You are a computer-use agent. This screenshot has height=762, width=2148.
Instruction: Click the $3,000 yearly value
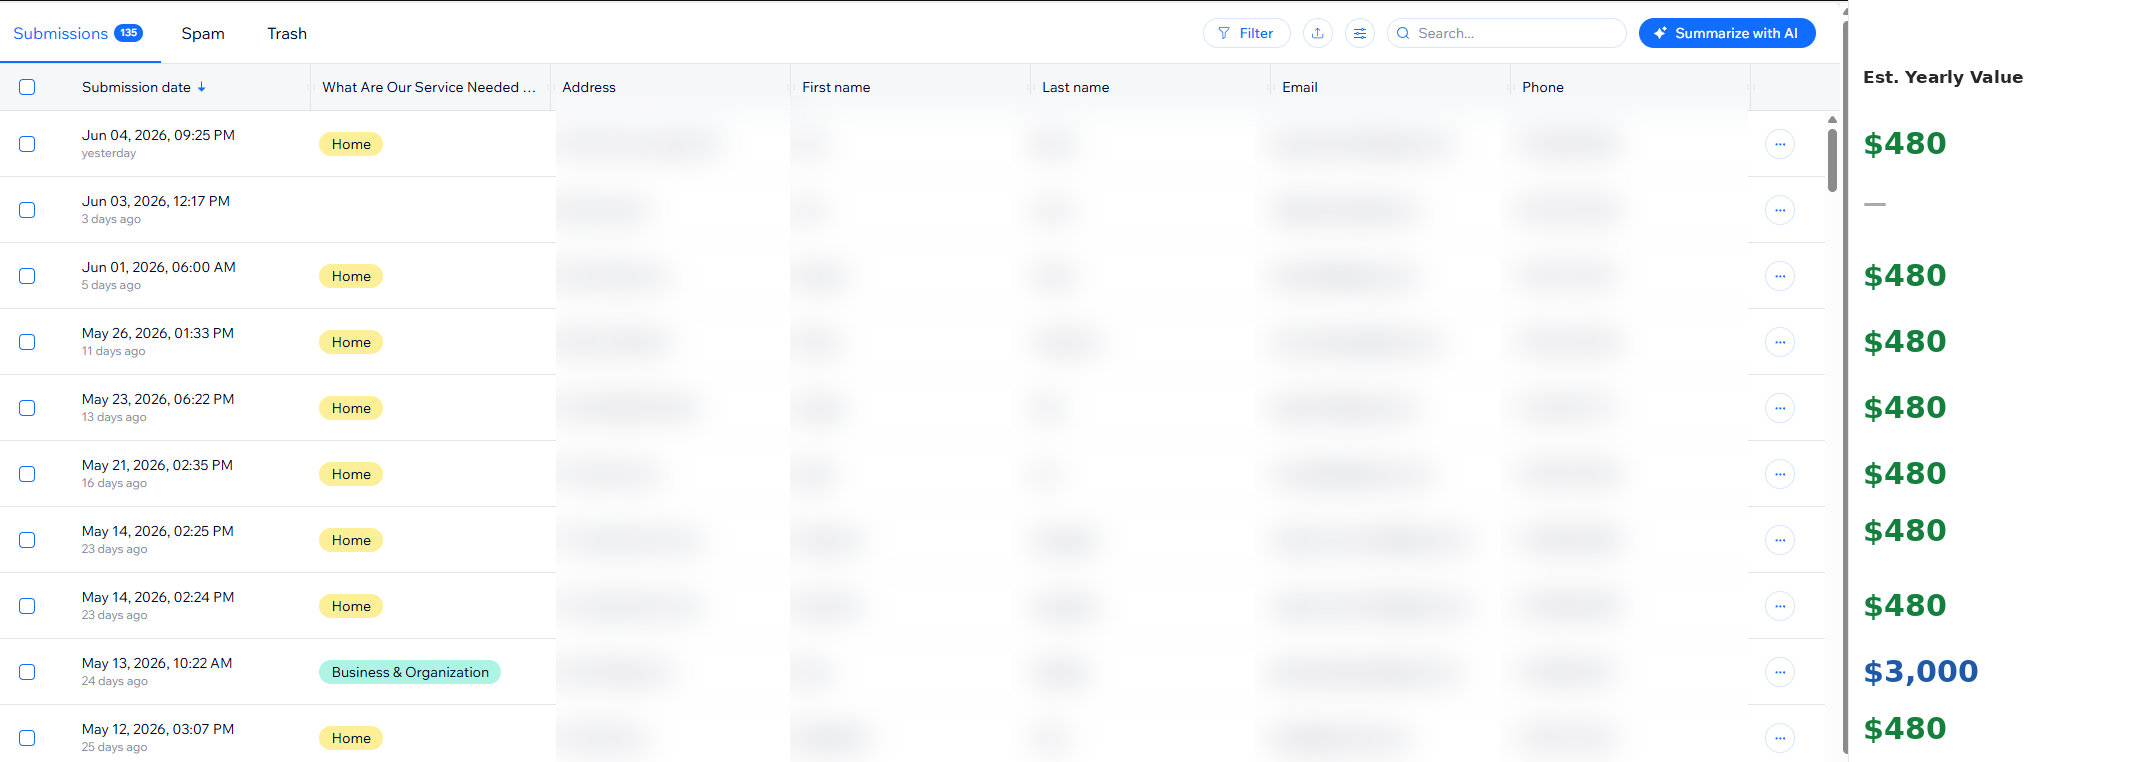pyautogui.click(x=1920, y=671)
